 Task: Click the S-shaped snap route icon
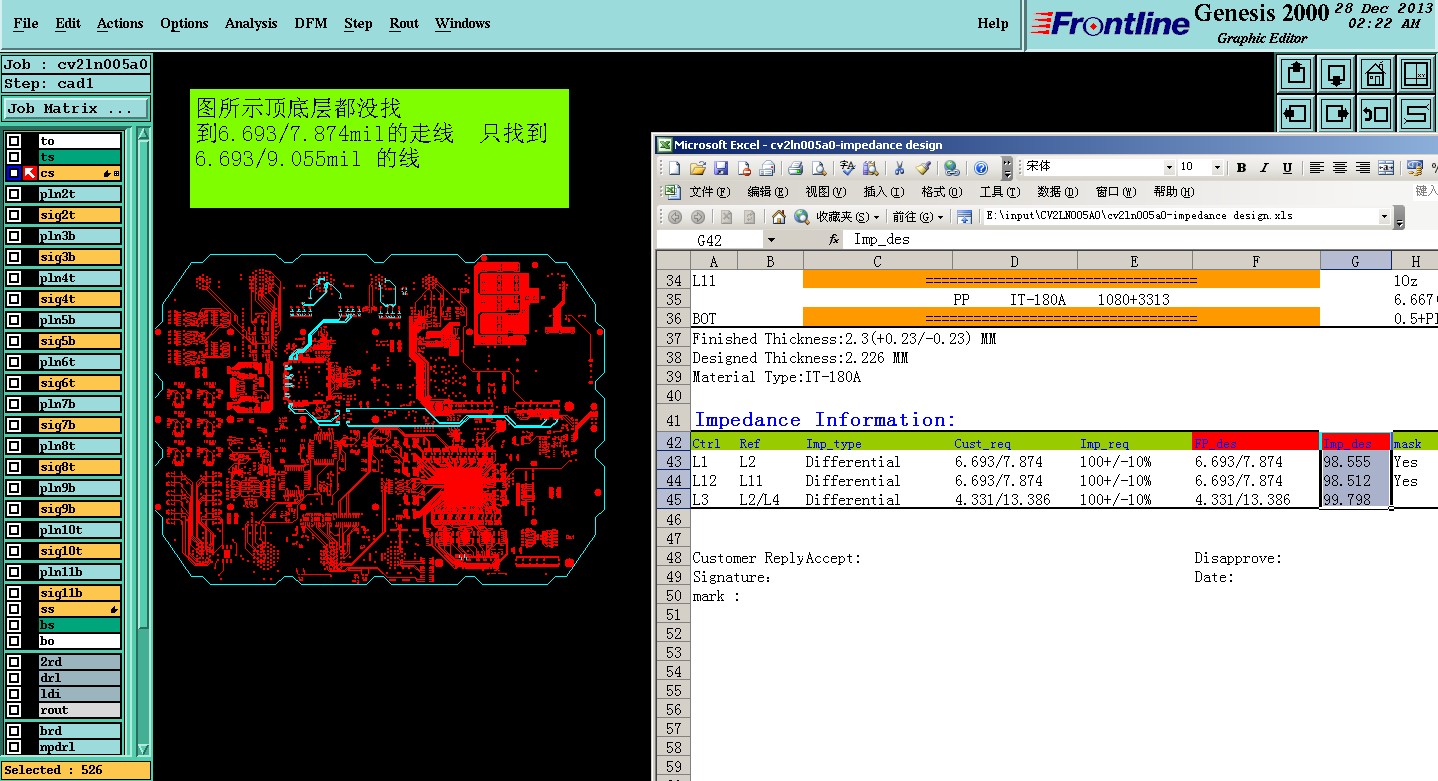pyautogui.click(x=1415, y=113)
